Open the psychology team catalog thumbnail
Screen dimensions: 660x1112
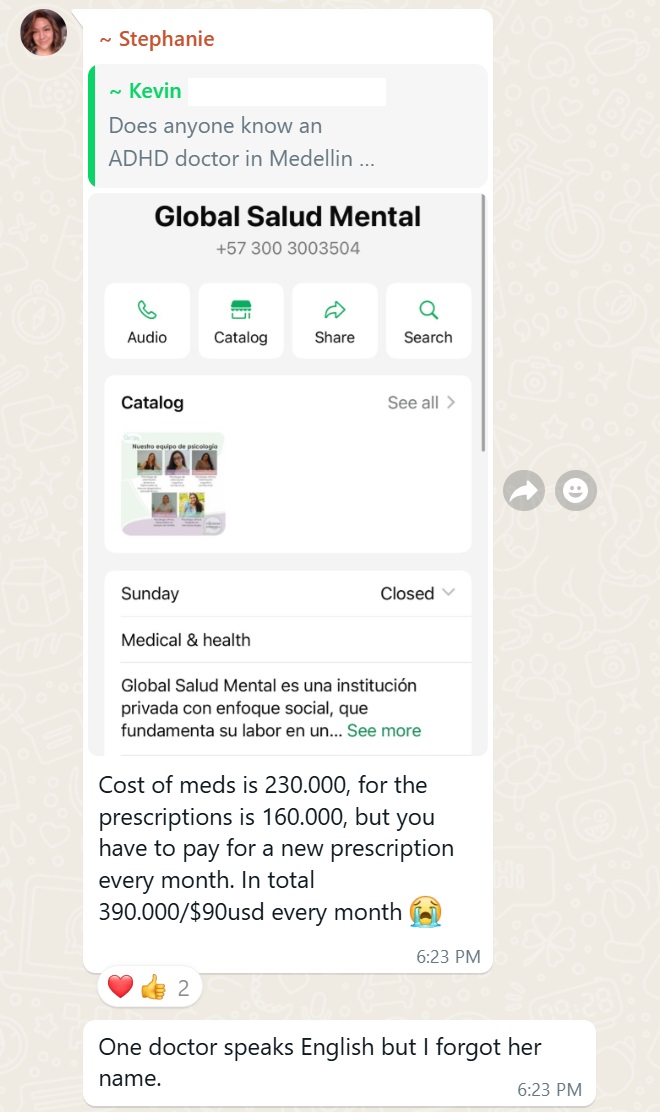coord(173,484)
